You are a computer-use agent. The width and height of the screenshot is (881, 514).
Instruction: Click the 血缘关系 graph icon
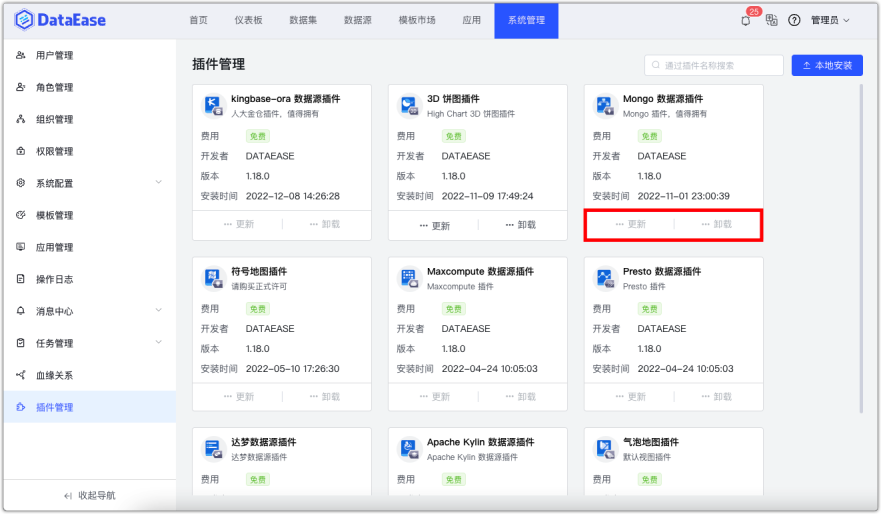tap(21, 375)
